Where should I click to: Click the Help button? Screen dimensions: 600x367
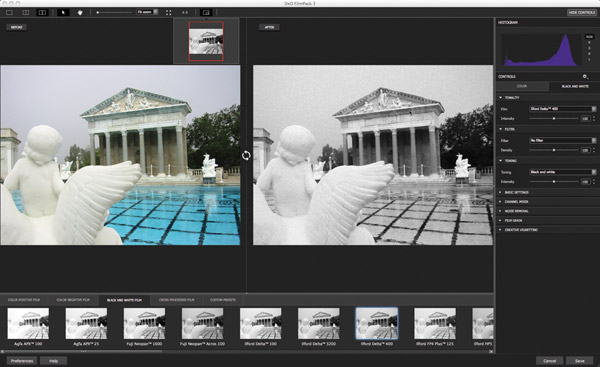click(54, 361)
